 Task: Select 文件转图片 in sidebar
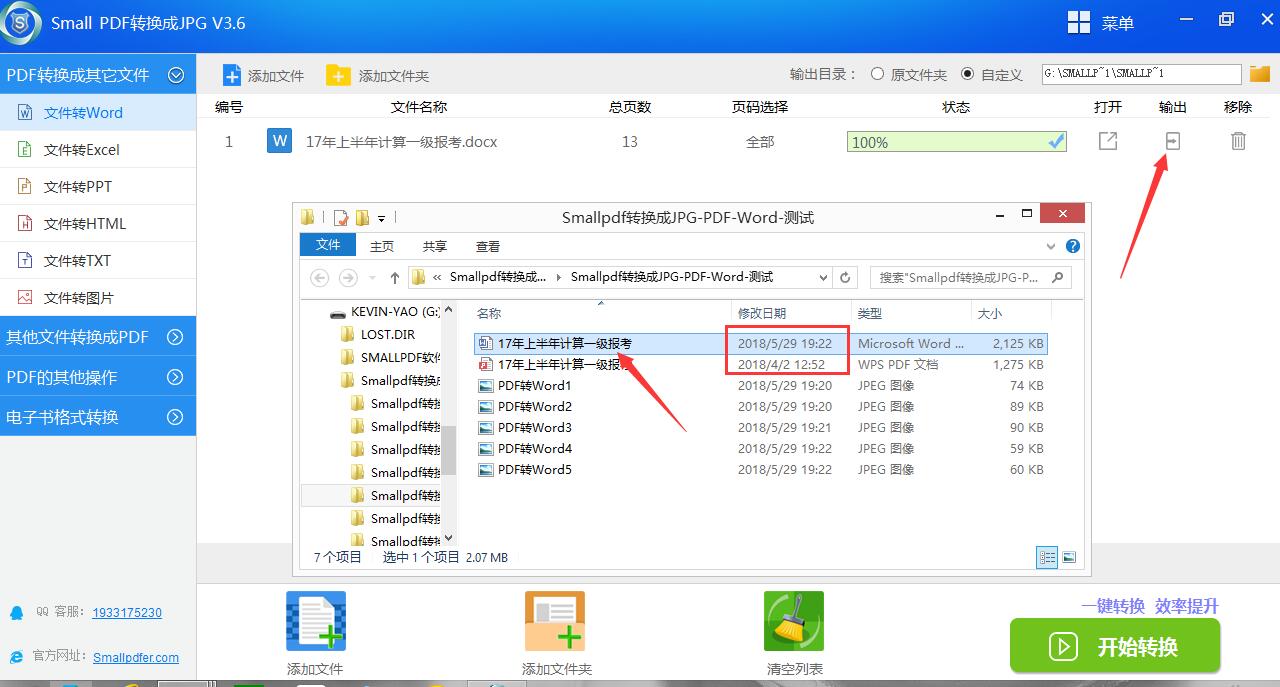[98, 298]
